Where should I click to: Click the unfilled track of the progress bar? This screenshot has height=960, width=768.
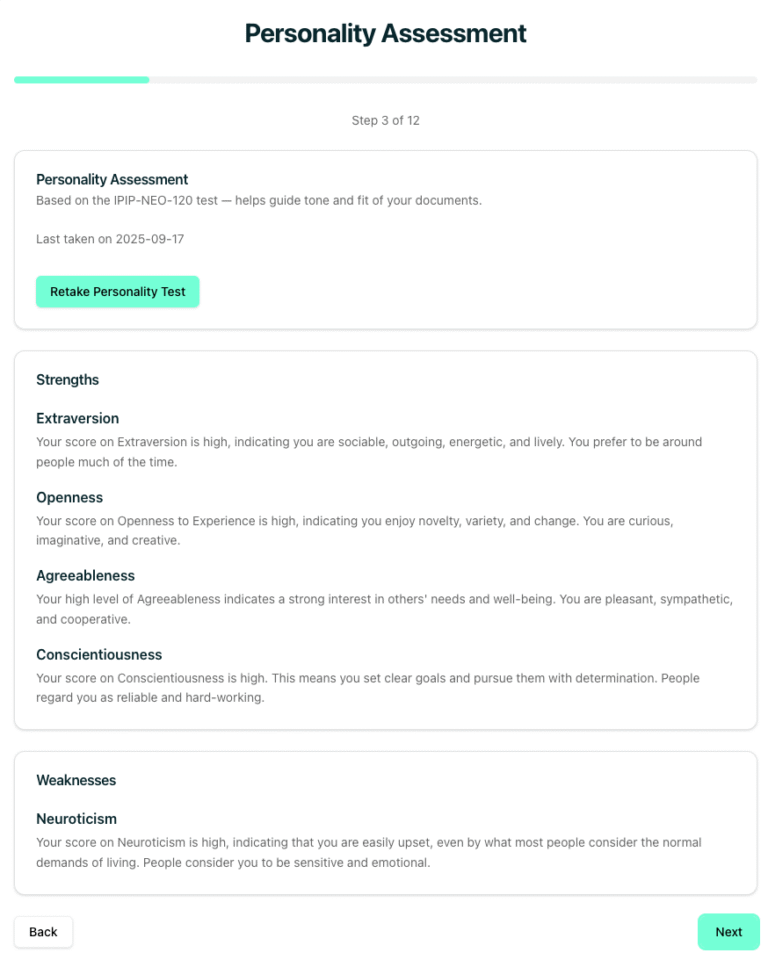pyautogui.click(x=452, y=80)
